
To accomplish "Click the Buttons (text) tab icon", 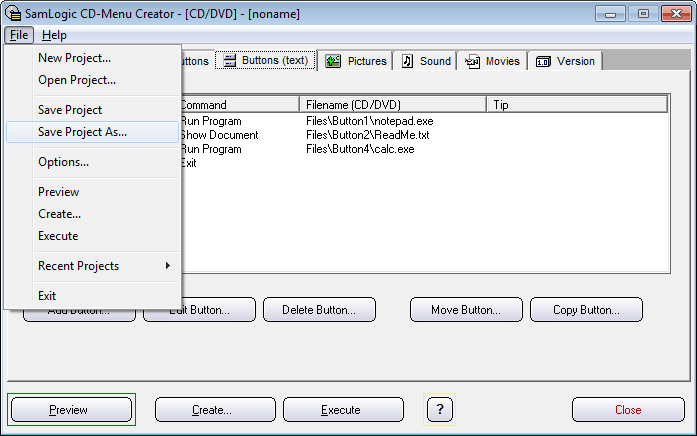I will [x=229, y=60].
